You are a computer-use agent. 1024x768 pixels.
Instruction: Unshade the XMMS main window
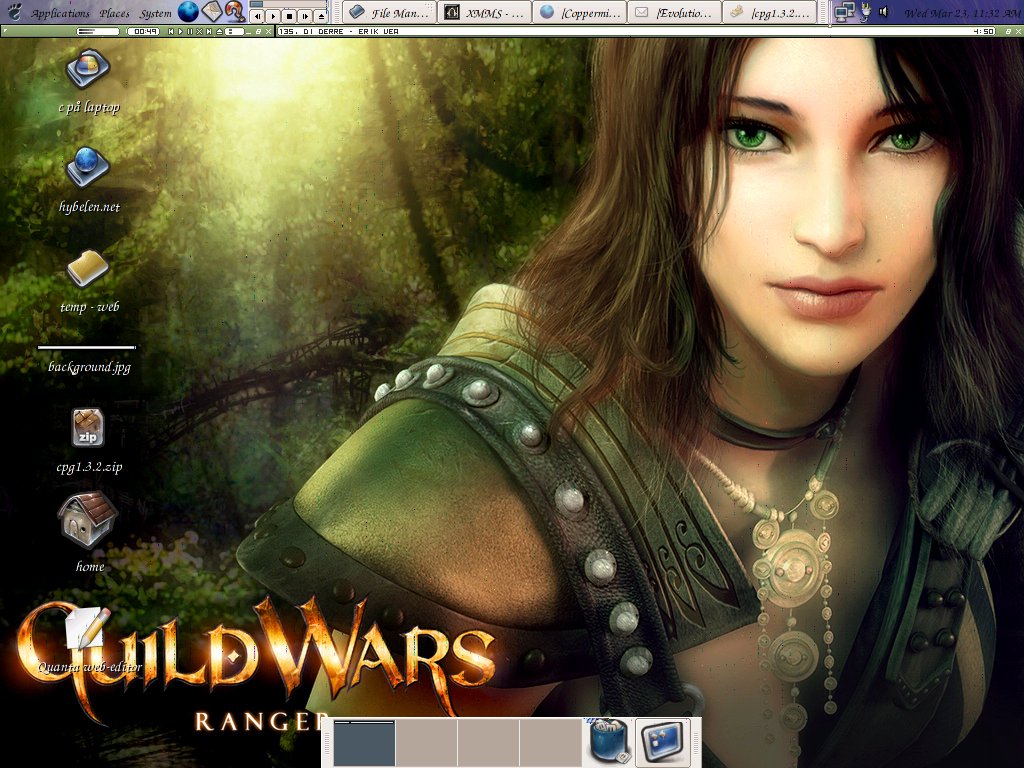tap(258, 31)
